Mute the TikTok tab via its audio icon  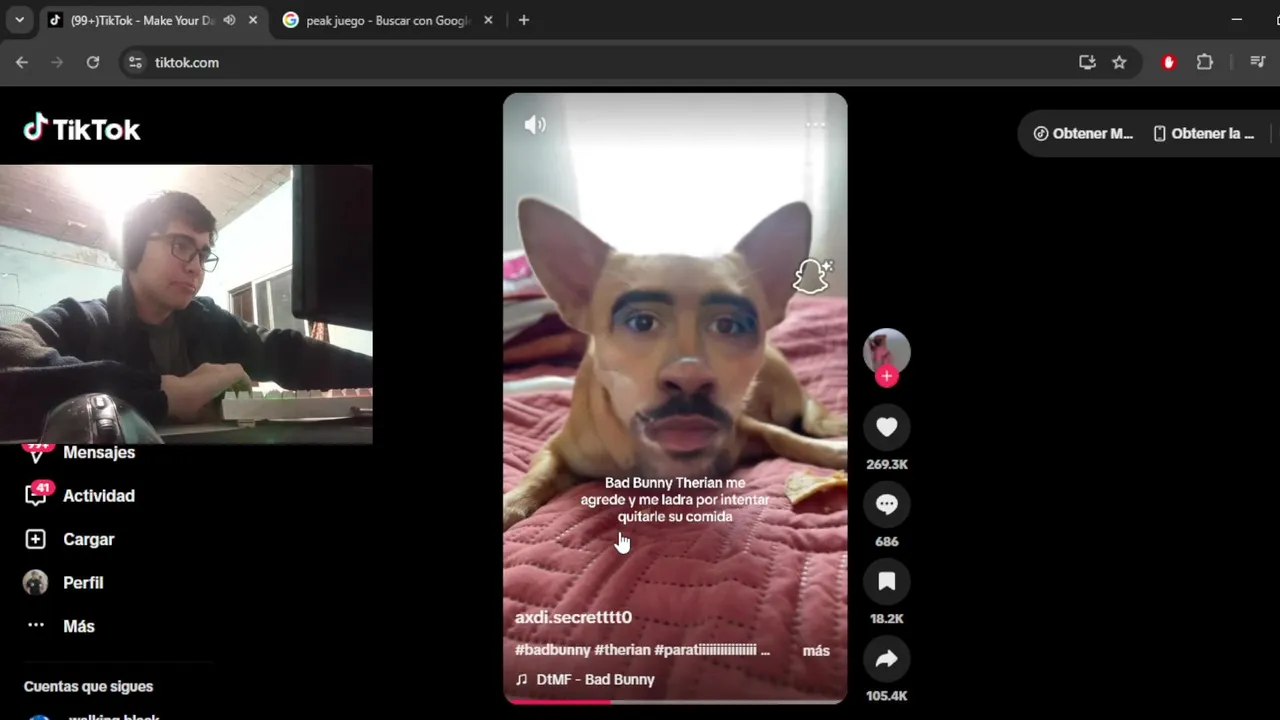tap(229, 20)
